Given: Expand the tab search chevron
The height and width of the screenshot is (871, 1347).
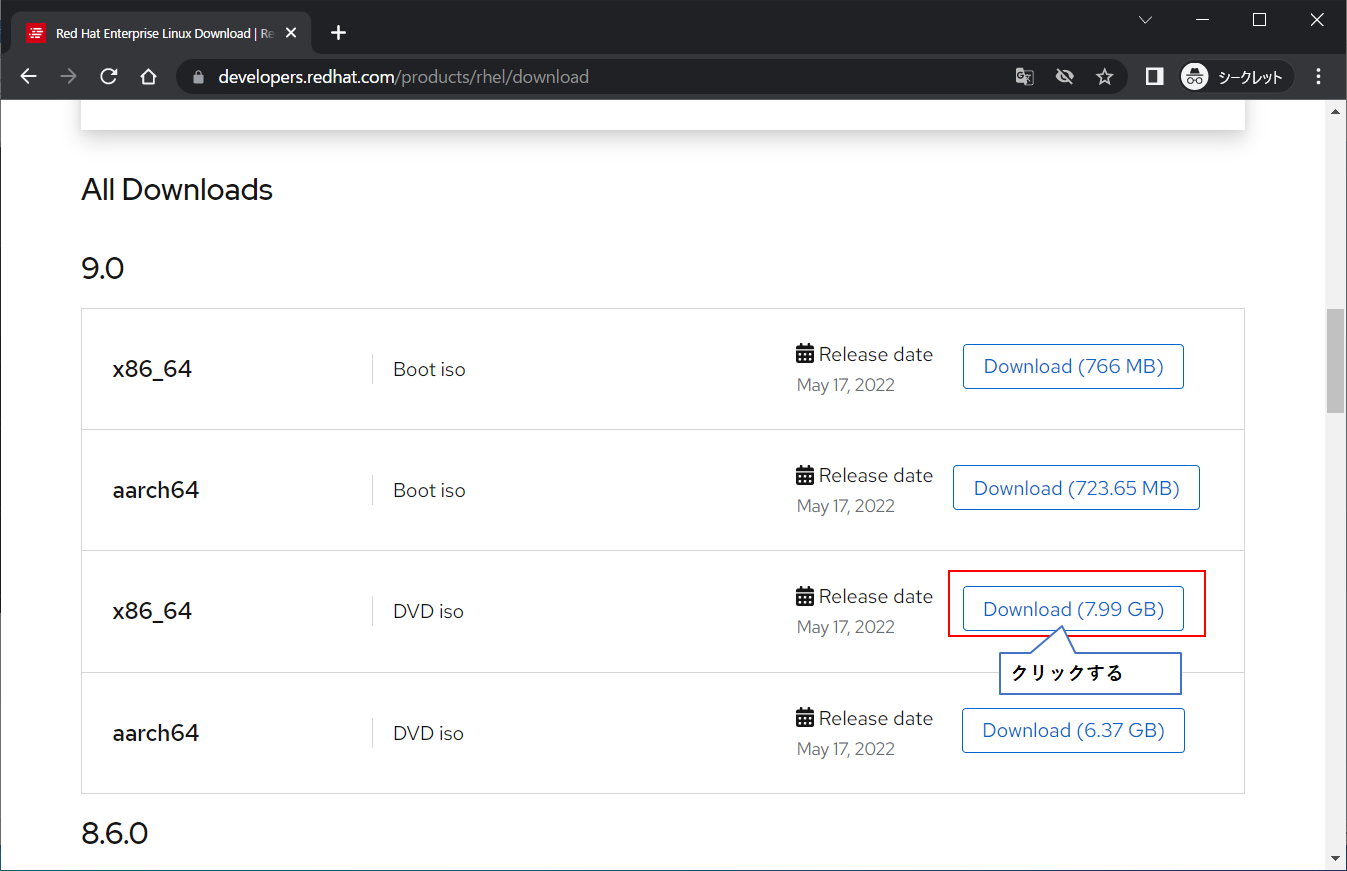Looking at the screenshot, I should (x=1146, y=20).
